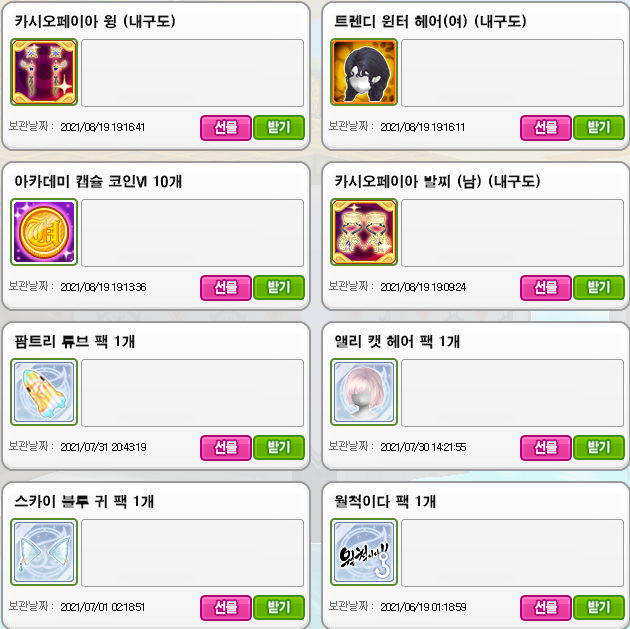Click the 아카데미 캡슐 코인 gold coin icon

pos(44,232)
